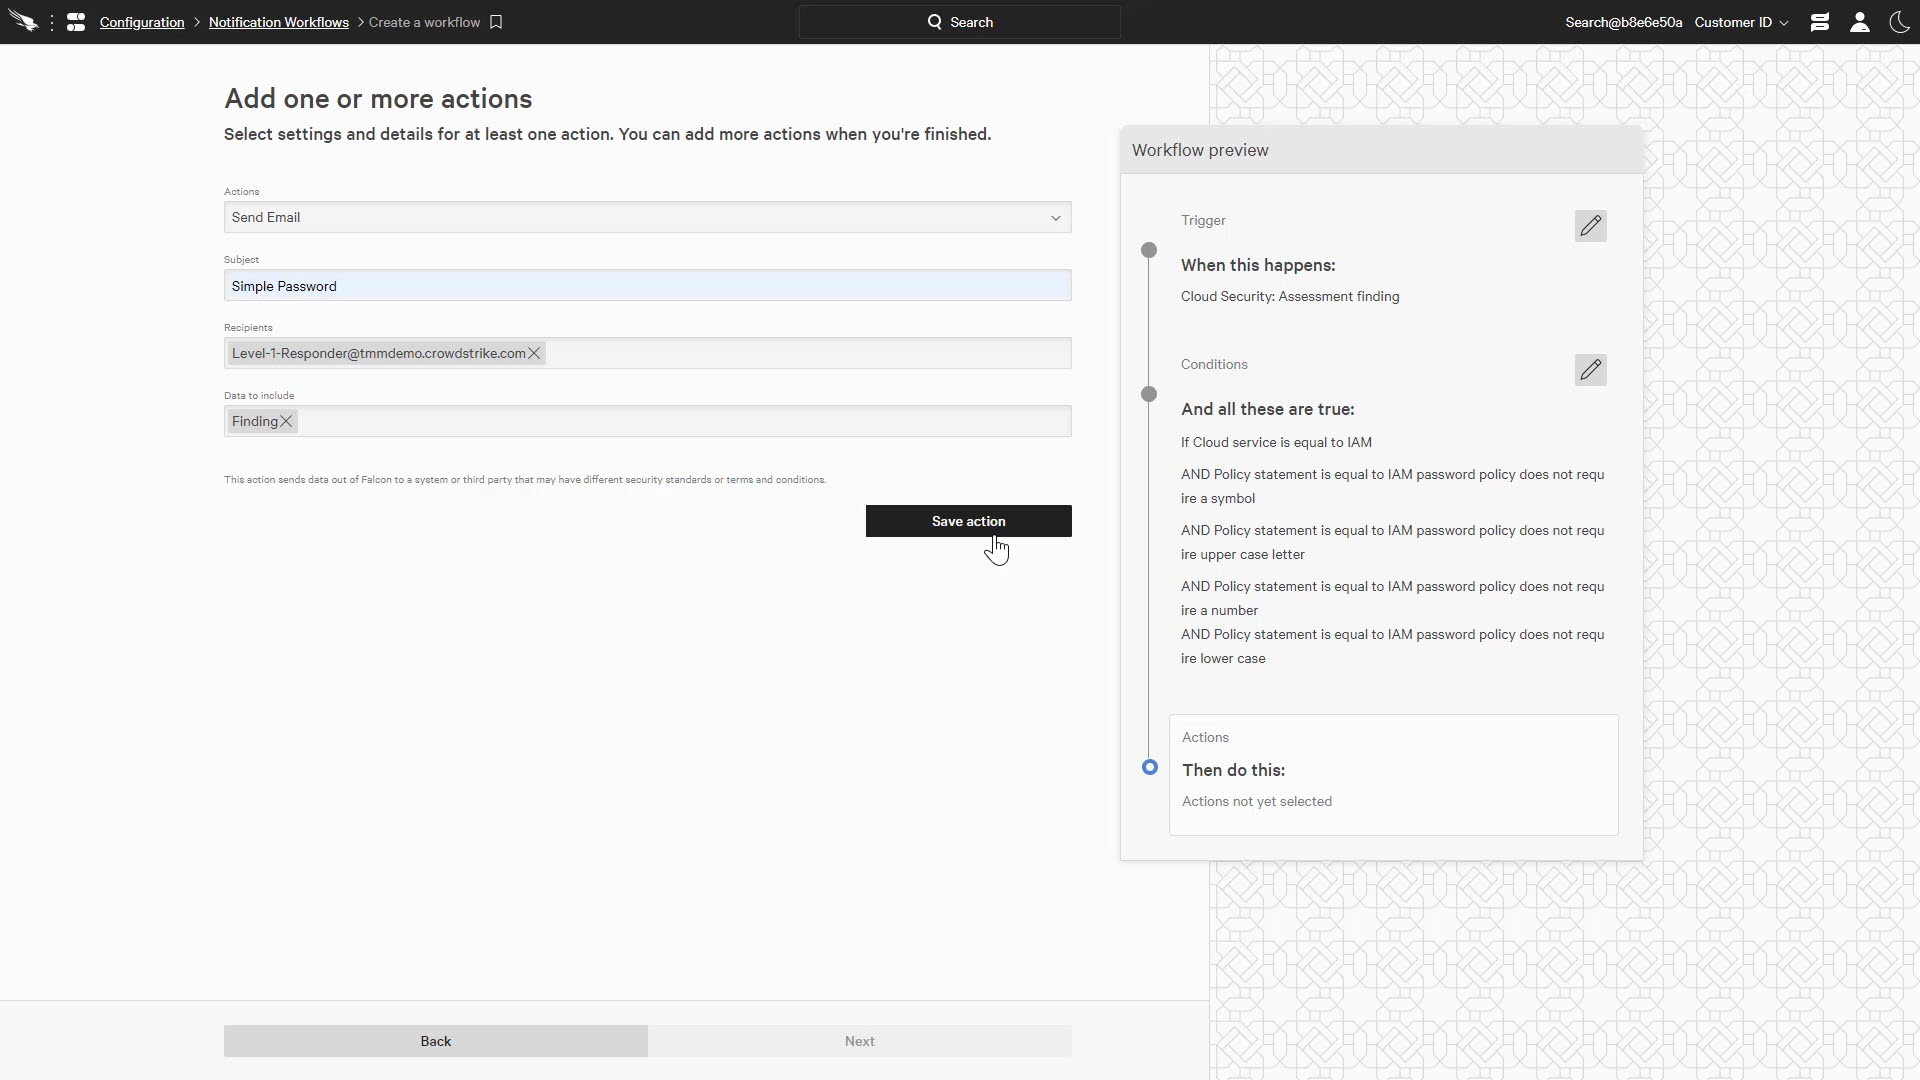Select the Actions step radio marker
This screenshot has height=1080, width=1920.
click(x=1150, y=767)
